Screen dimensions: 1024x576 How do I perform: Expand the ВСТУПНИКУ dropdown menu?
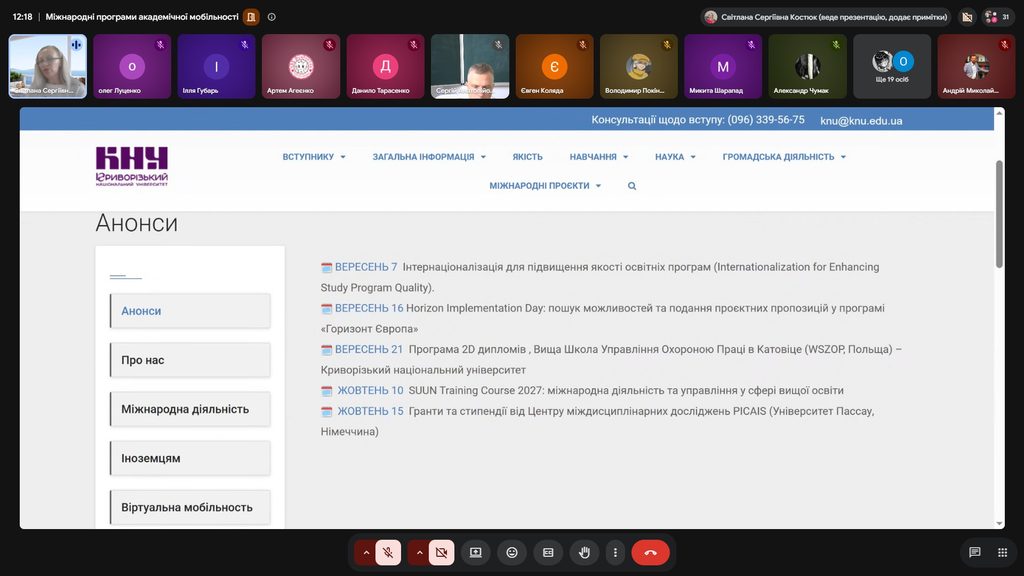pos(314,157)
